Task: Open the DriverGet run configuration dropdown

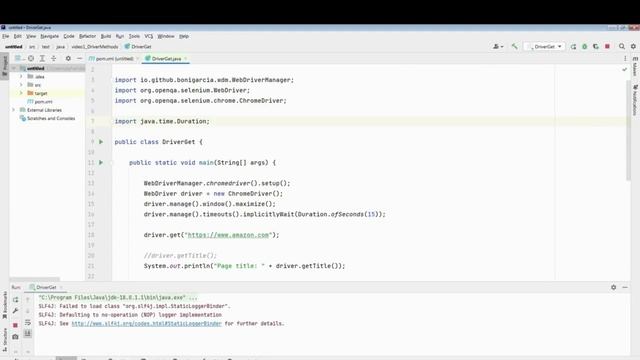Action: [545, 47]
